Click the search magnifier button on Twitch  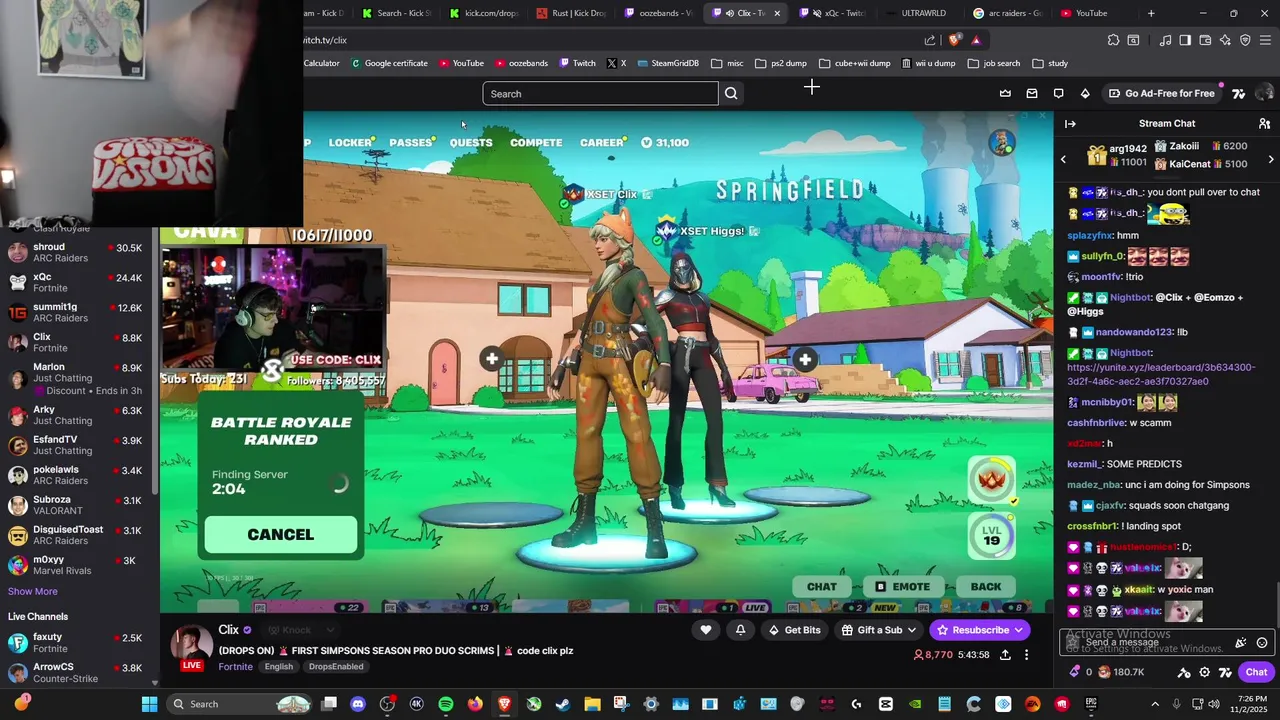click(731, 93)
